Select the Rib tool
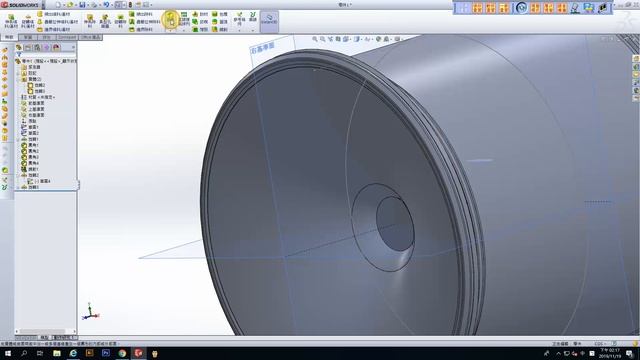 [200, 14]
